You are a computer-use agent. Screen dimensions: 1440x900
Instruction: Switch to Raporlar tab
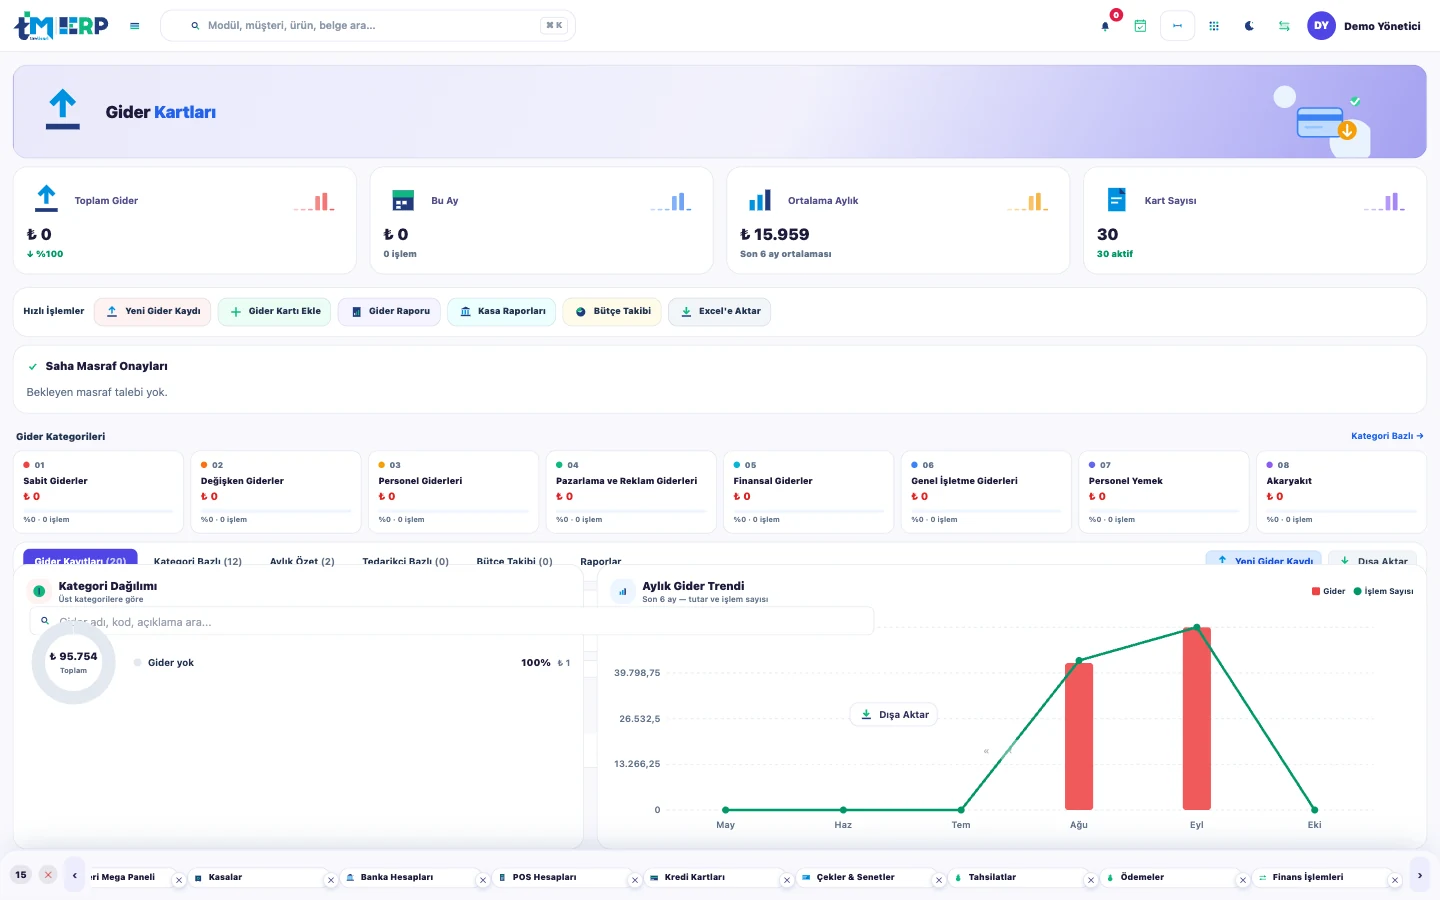click(601, 561)
